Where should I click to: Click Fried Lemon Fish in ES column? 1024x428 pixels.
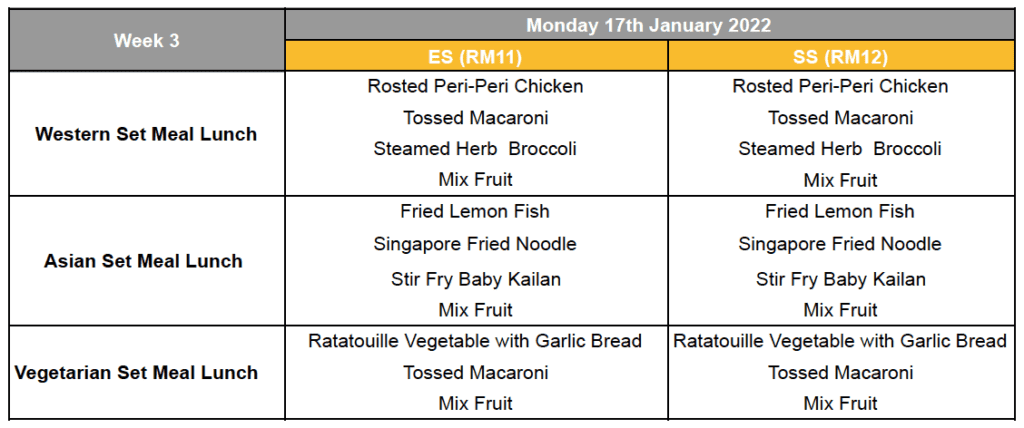click(475, 211)
